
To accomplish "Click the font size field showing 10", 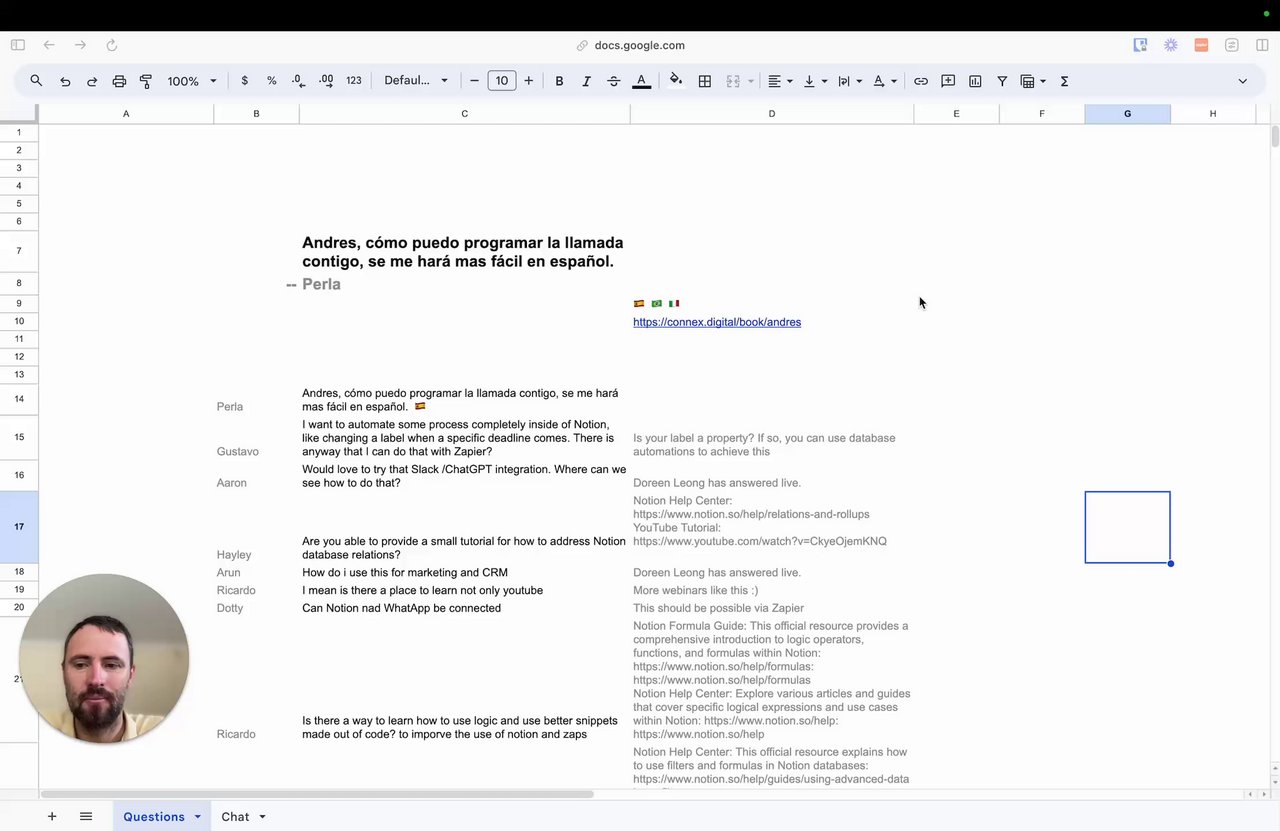I will pos(502,81).
